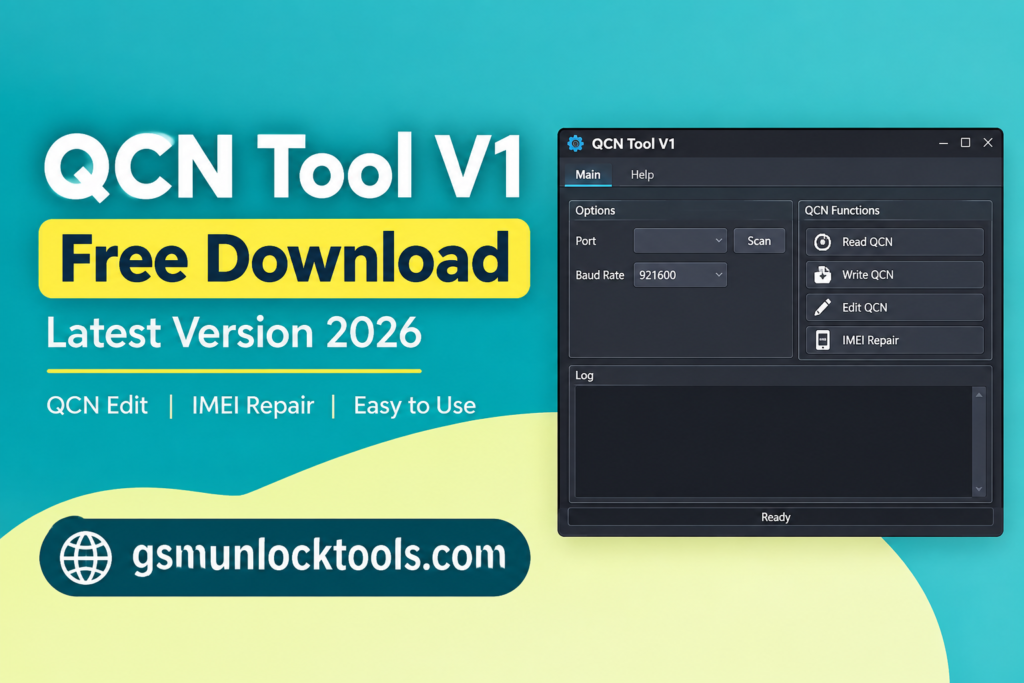Click the Read QCN label
The height and width of the screenshot is (683, 1024).
pyautogui.click(x=867, y=242)
